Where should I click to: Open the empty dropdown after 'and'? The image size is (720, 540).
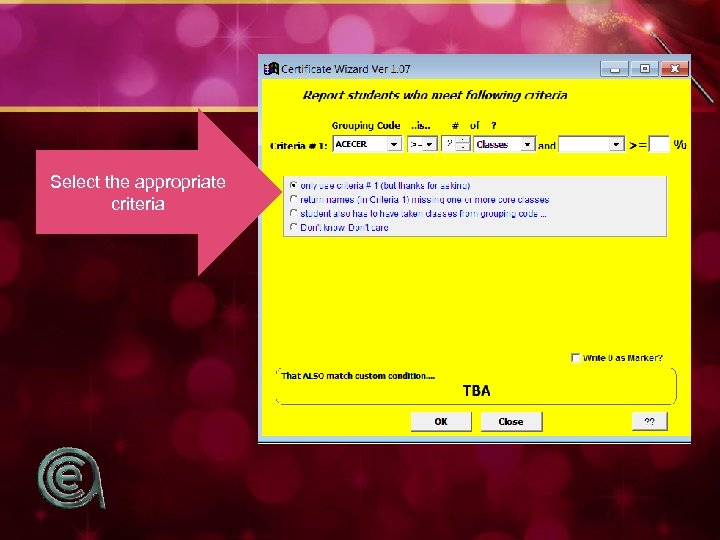616,145
